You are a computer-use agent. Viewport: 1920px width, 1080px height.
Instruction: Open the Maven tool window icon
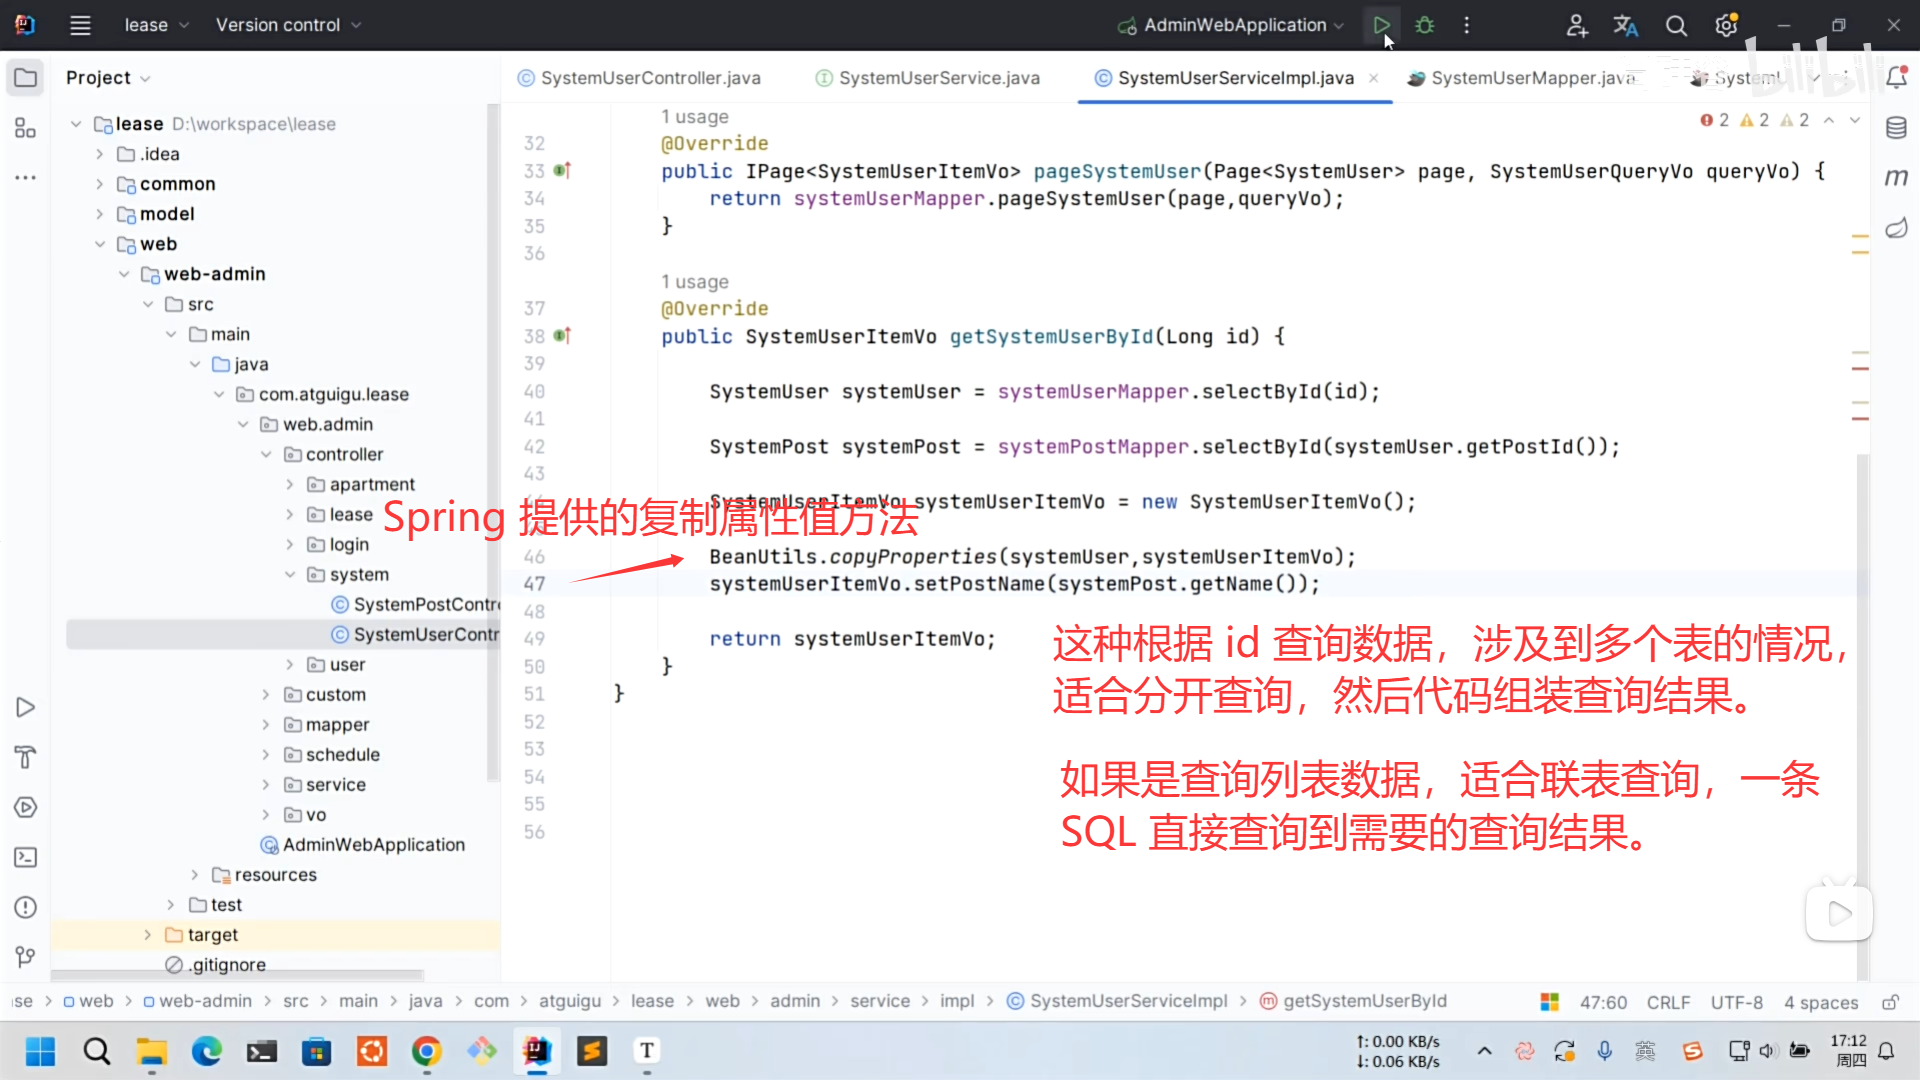coord(1896,178)
